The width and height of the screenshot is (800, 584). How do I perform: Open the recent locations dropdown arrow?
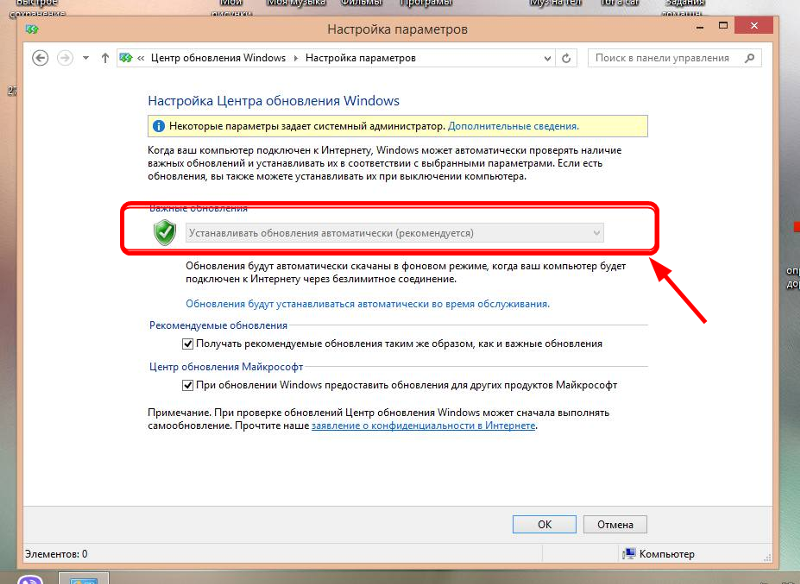(86, 58)
